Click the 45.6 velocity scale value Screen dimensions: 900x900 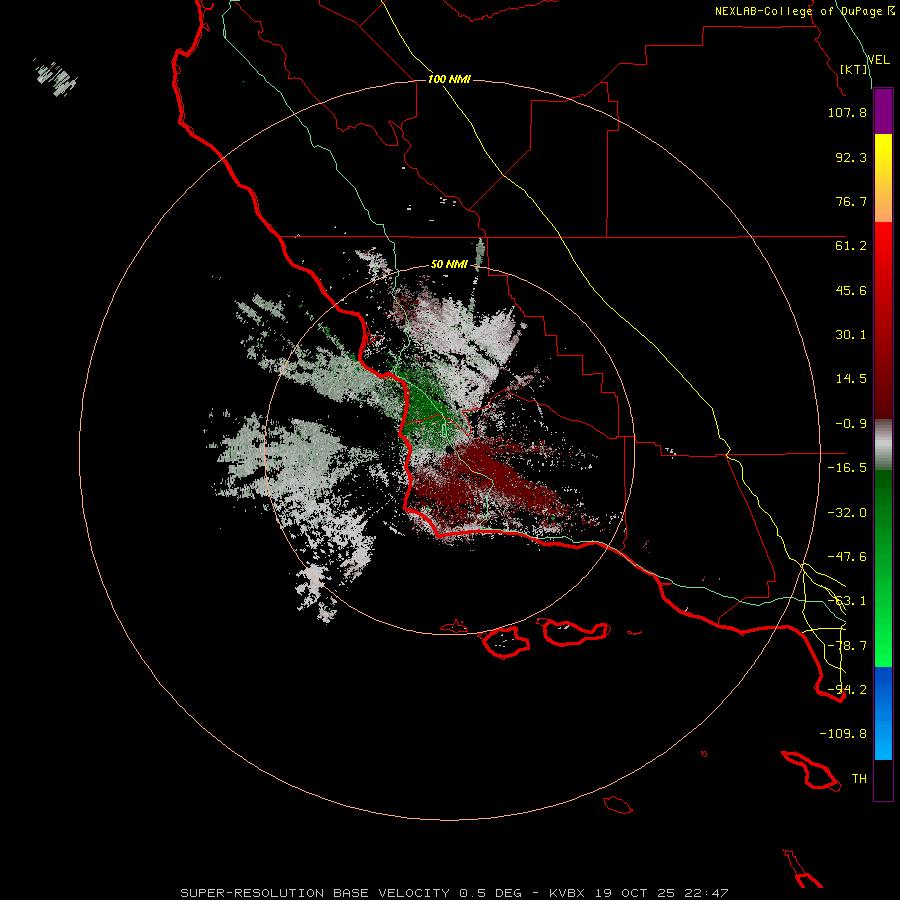(x=851, y=290)
